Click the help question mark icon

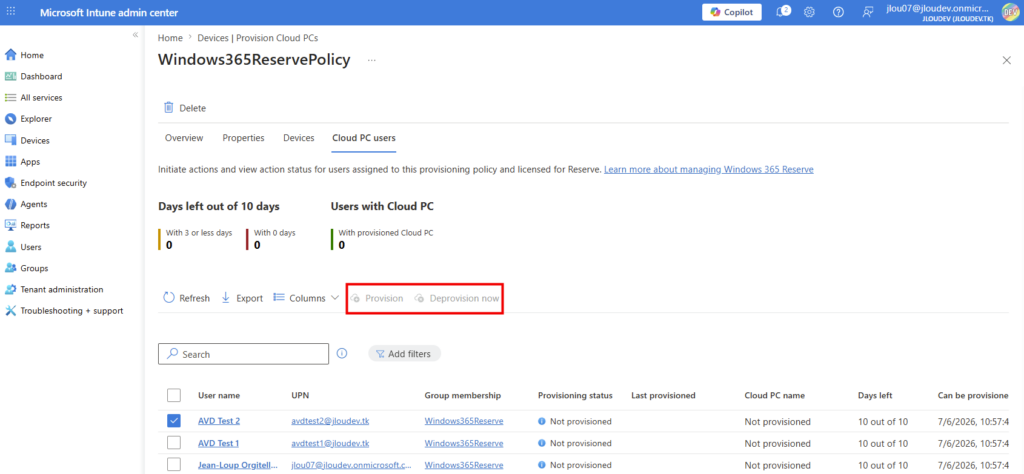[x=839, y=12]
